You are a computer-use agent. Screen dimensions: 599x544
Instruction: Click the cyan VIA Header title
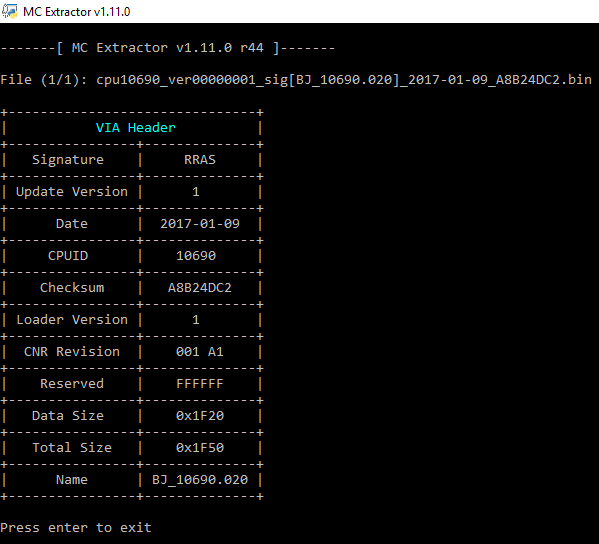(136, 128)
